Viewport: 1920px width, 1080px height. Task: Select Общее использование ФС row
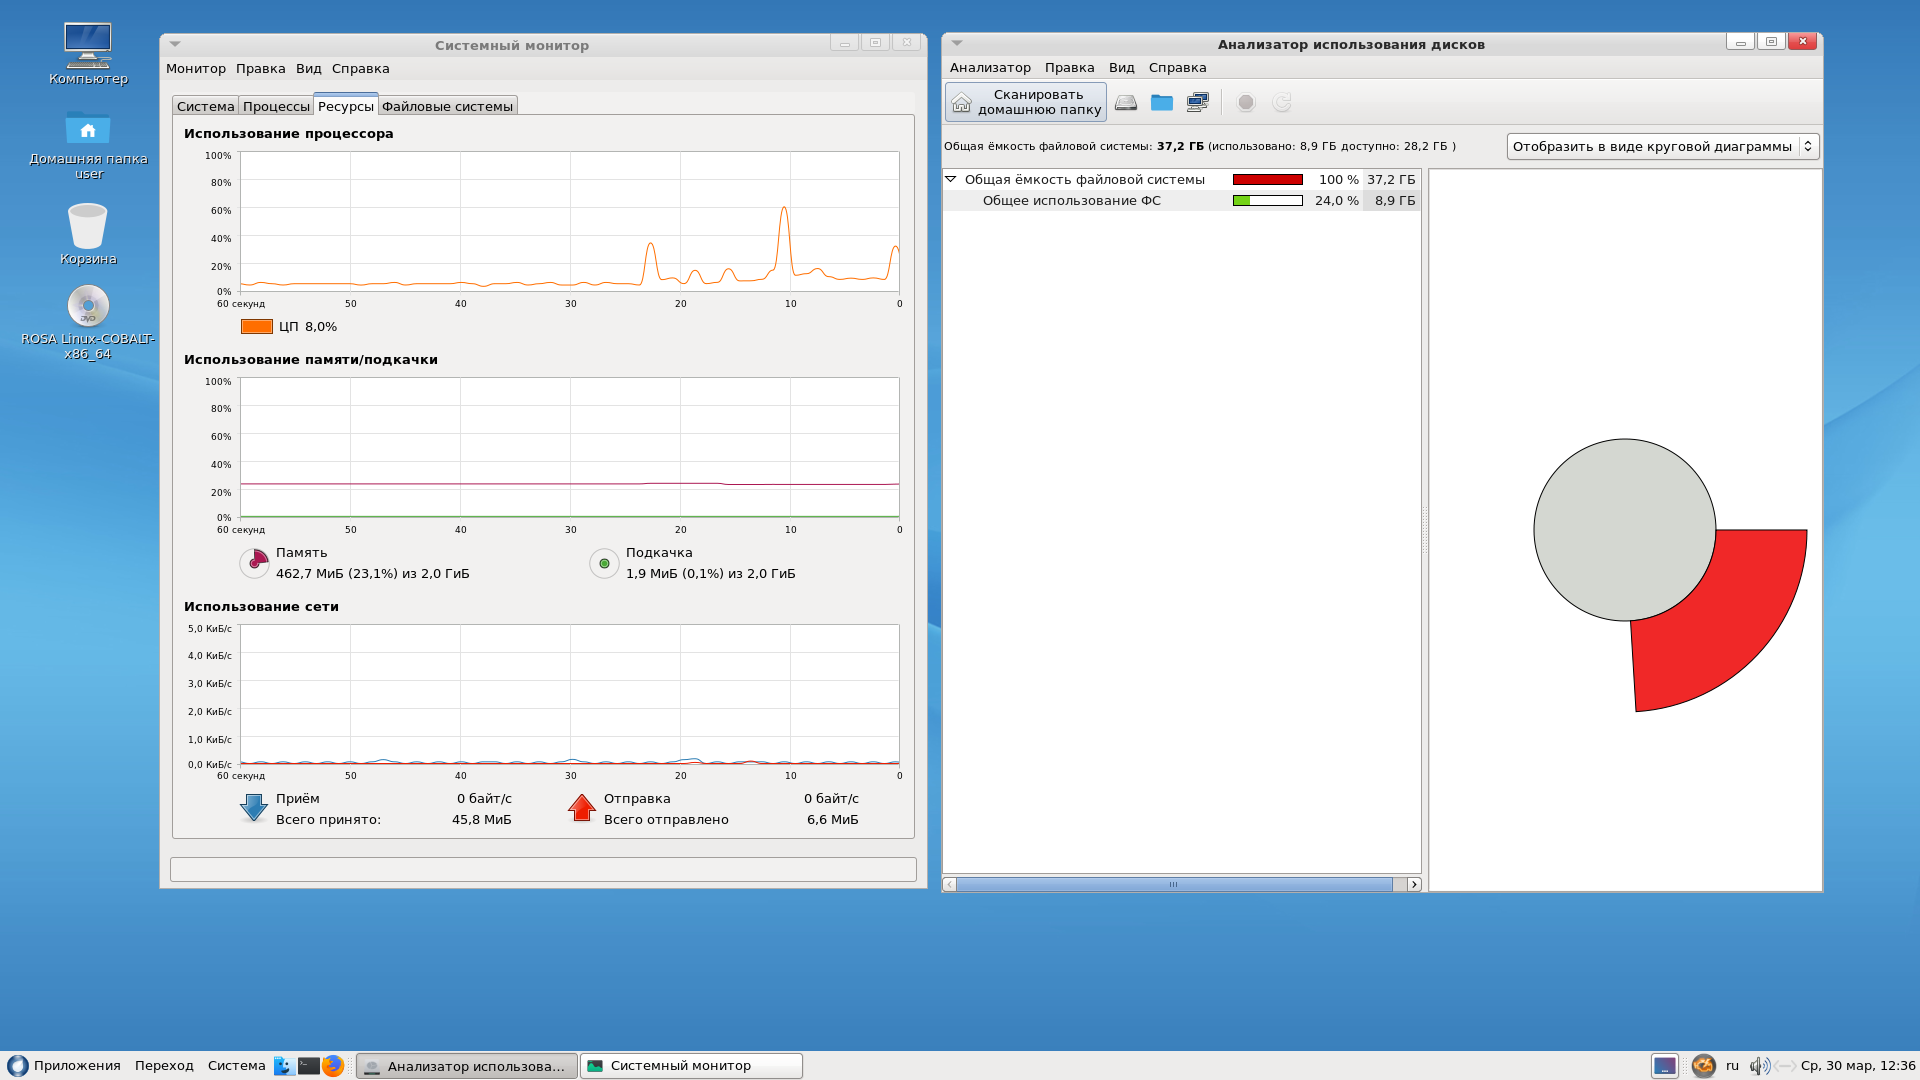tap(1071, 201)
